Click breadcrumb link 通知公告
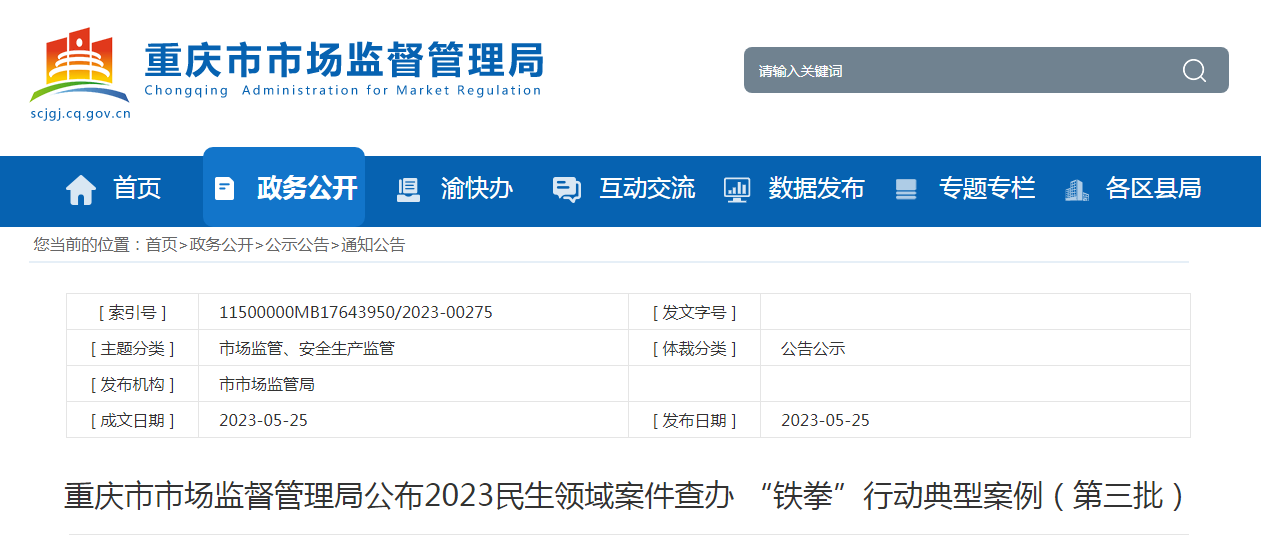The height and width of the screenshot is (551, 1261). click(373, 245)
